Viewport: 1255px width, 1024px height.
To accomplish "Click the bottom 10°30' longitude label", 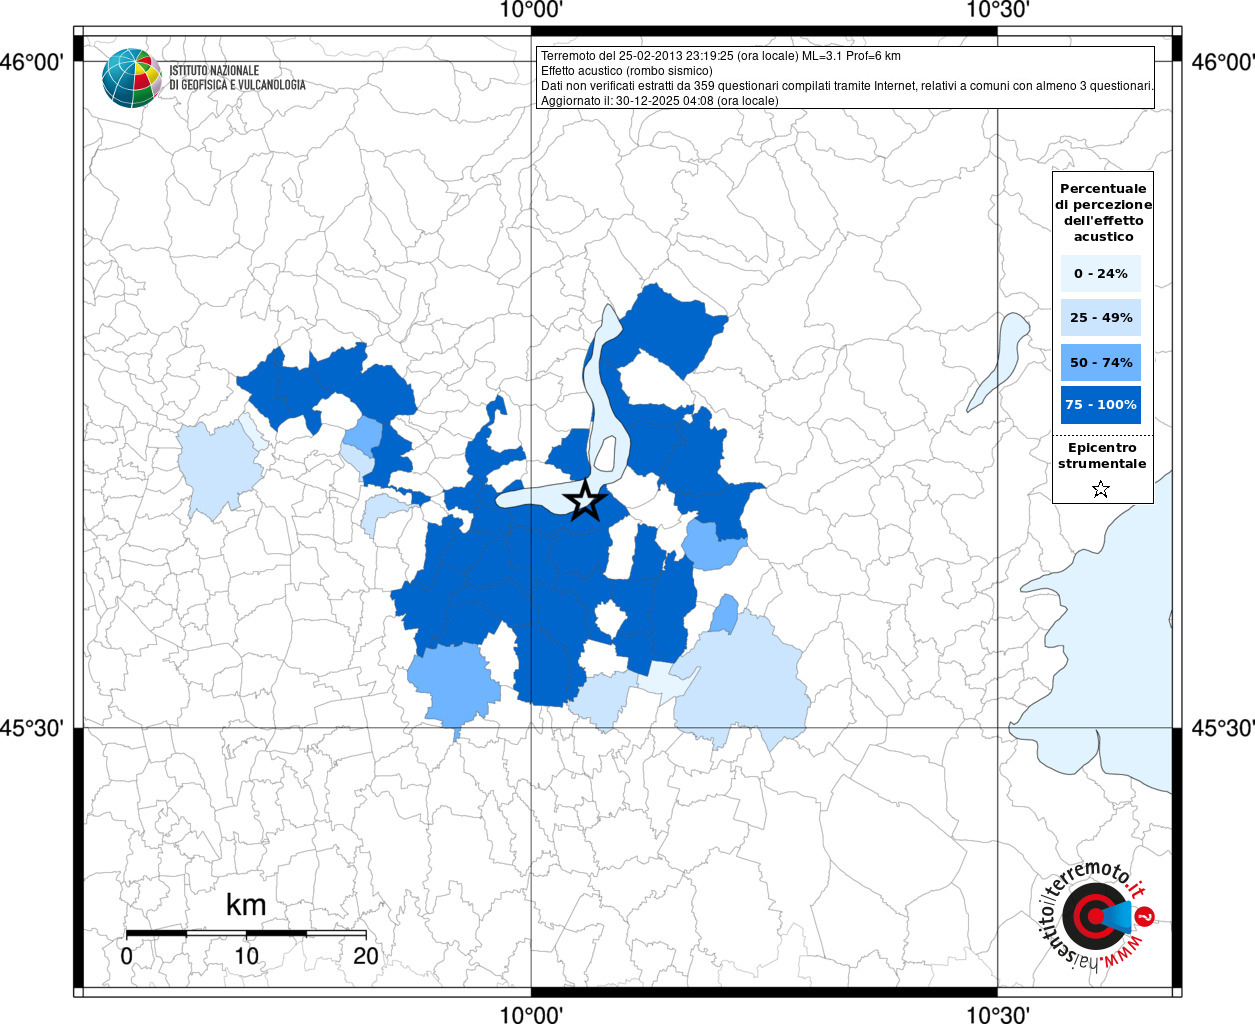I will tap(998, 1014).
